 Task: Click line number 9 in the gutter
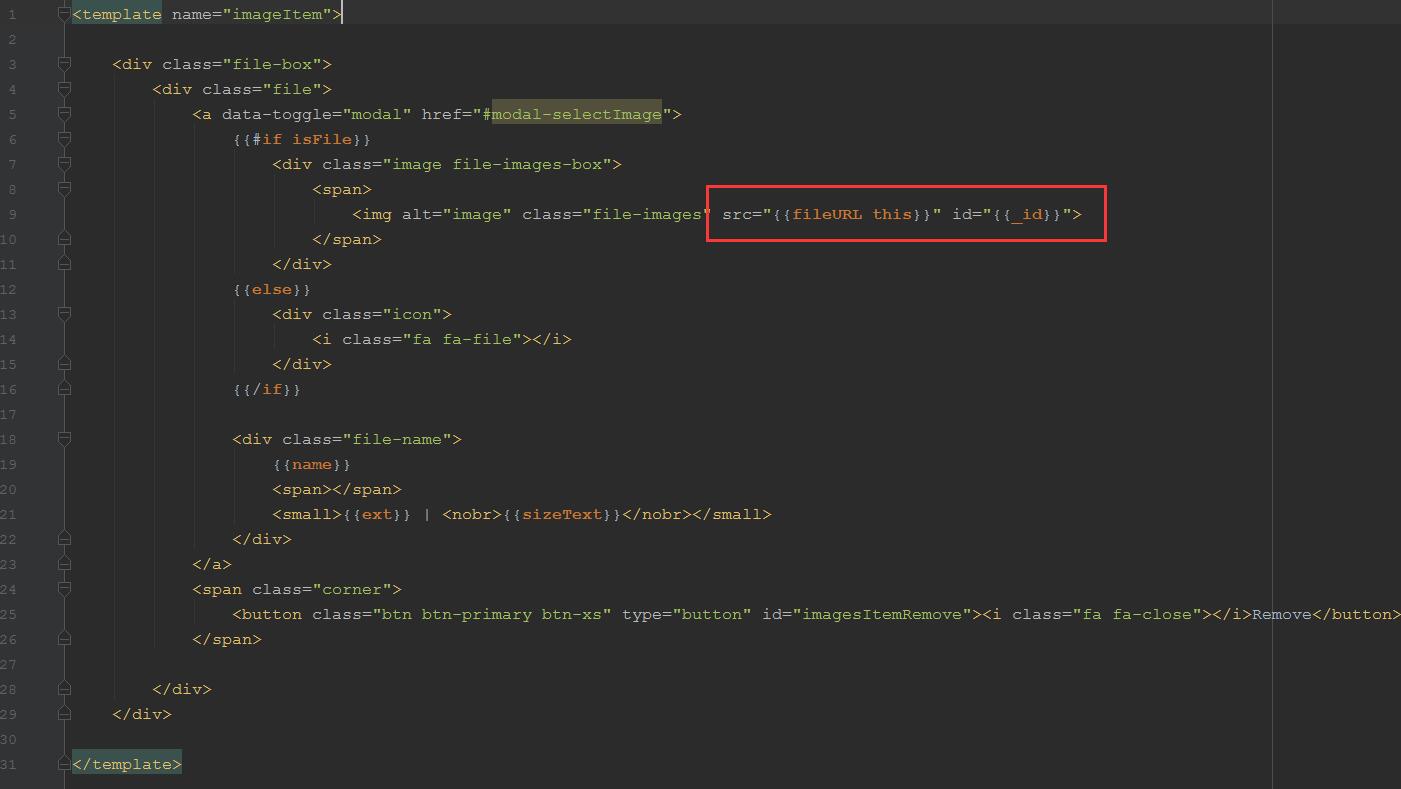click(13, 214)
